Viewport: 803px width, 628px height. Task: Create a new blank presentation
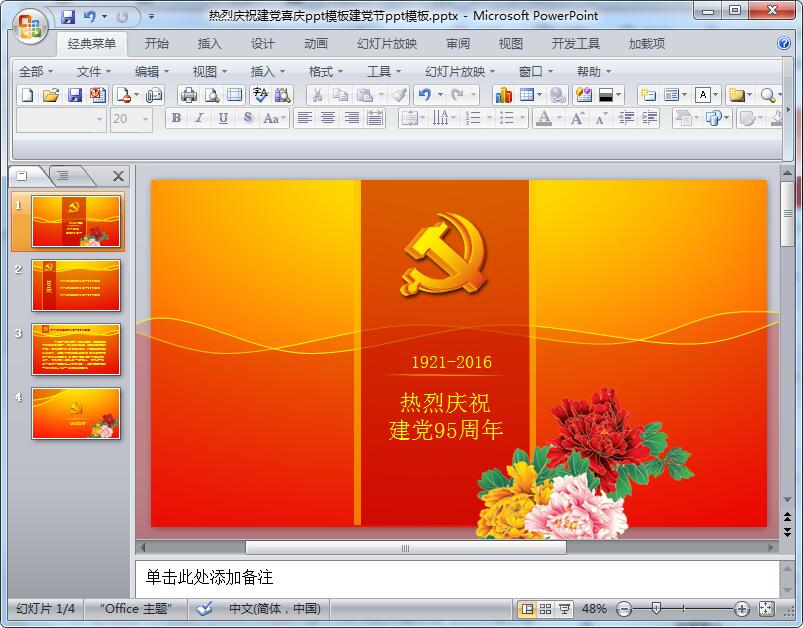(x=28, y=95)
